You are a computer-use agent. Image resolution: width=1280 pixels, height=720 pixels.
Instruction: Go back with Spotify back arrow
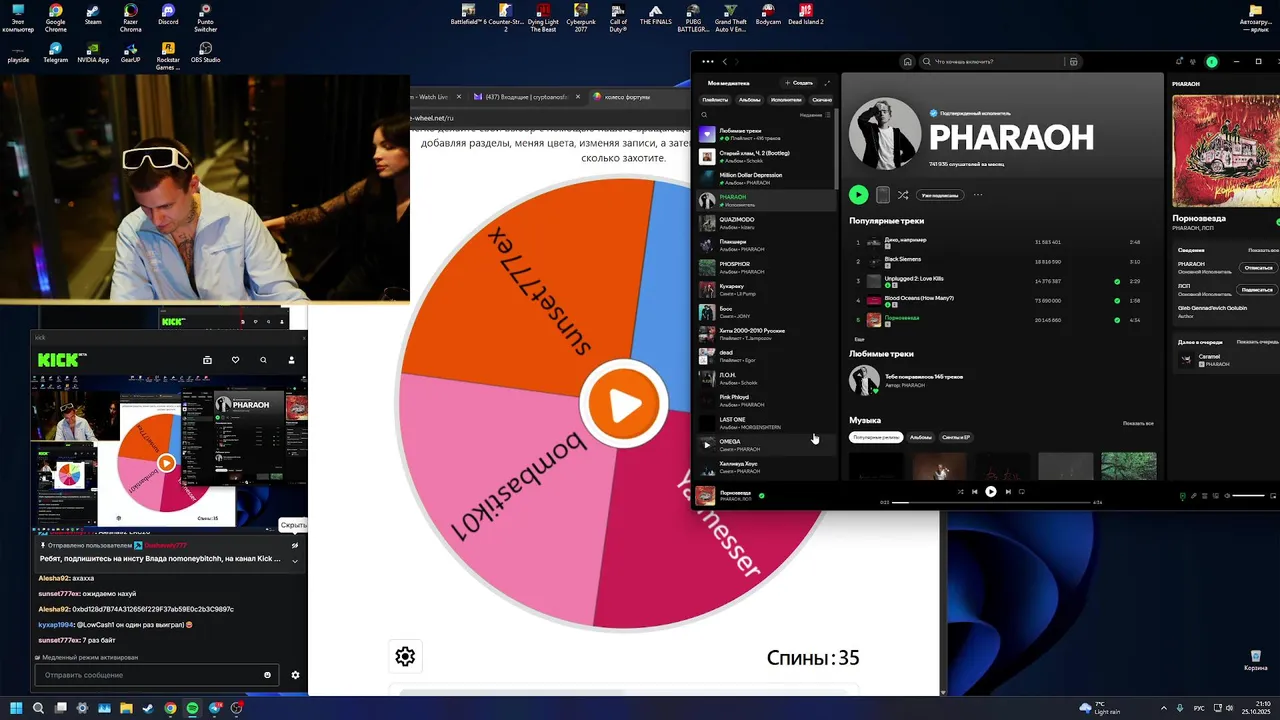(725, 62)
